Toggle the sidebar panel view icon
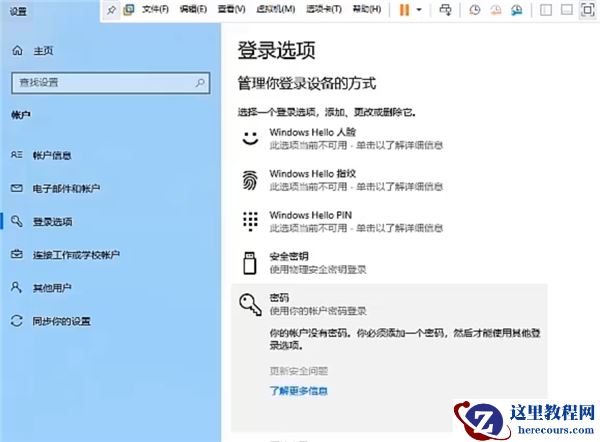The height and width of the screenshot is (442, 600). pyautogui.click(x=546, y=10)
